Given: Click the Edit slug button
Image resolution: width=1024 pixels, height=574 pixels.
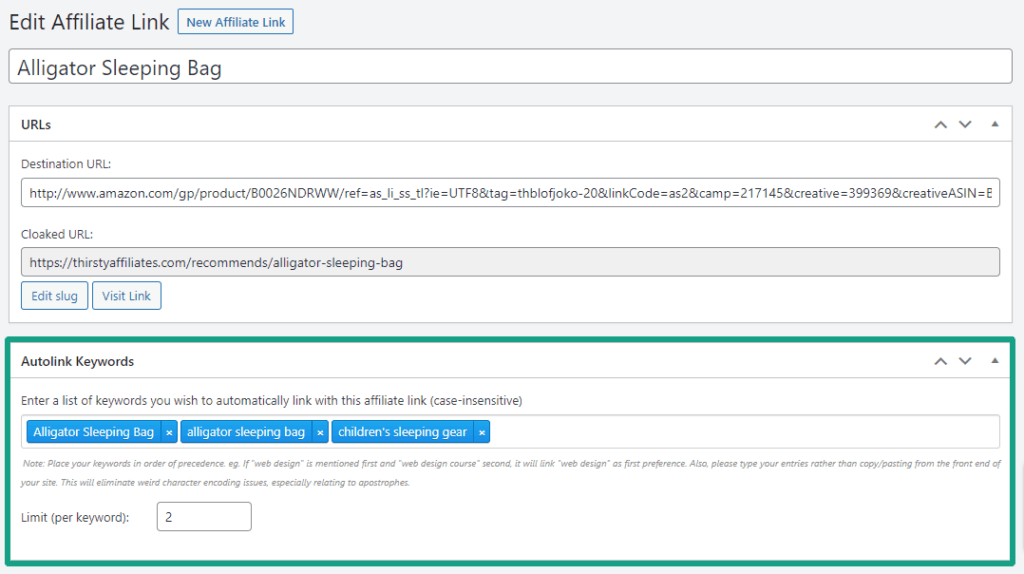Looking at the screenshot, I should (54, 296).
